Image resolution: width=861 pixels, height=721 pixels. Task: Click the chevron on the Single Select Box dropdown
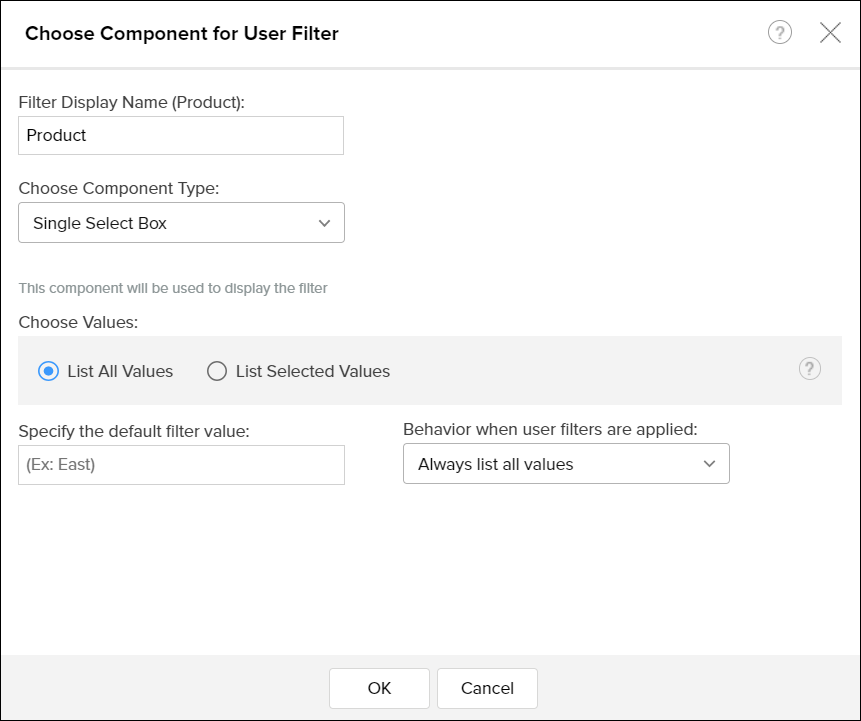(x=324, y=222)
